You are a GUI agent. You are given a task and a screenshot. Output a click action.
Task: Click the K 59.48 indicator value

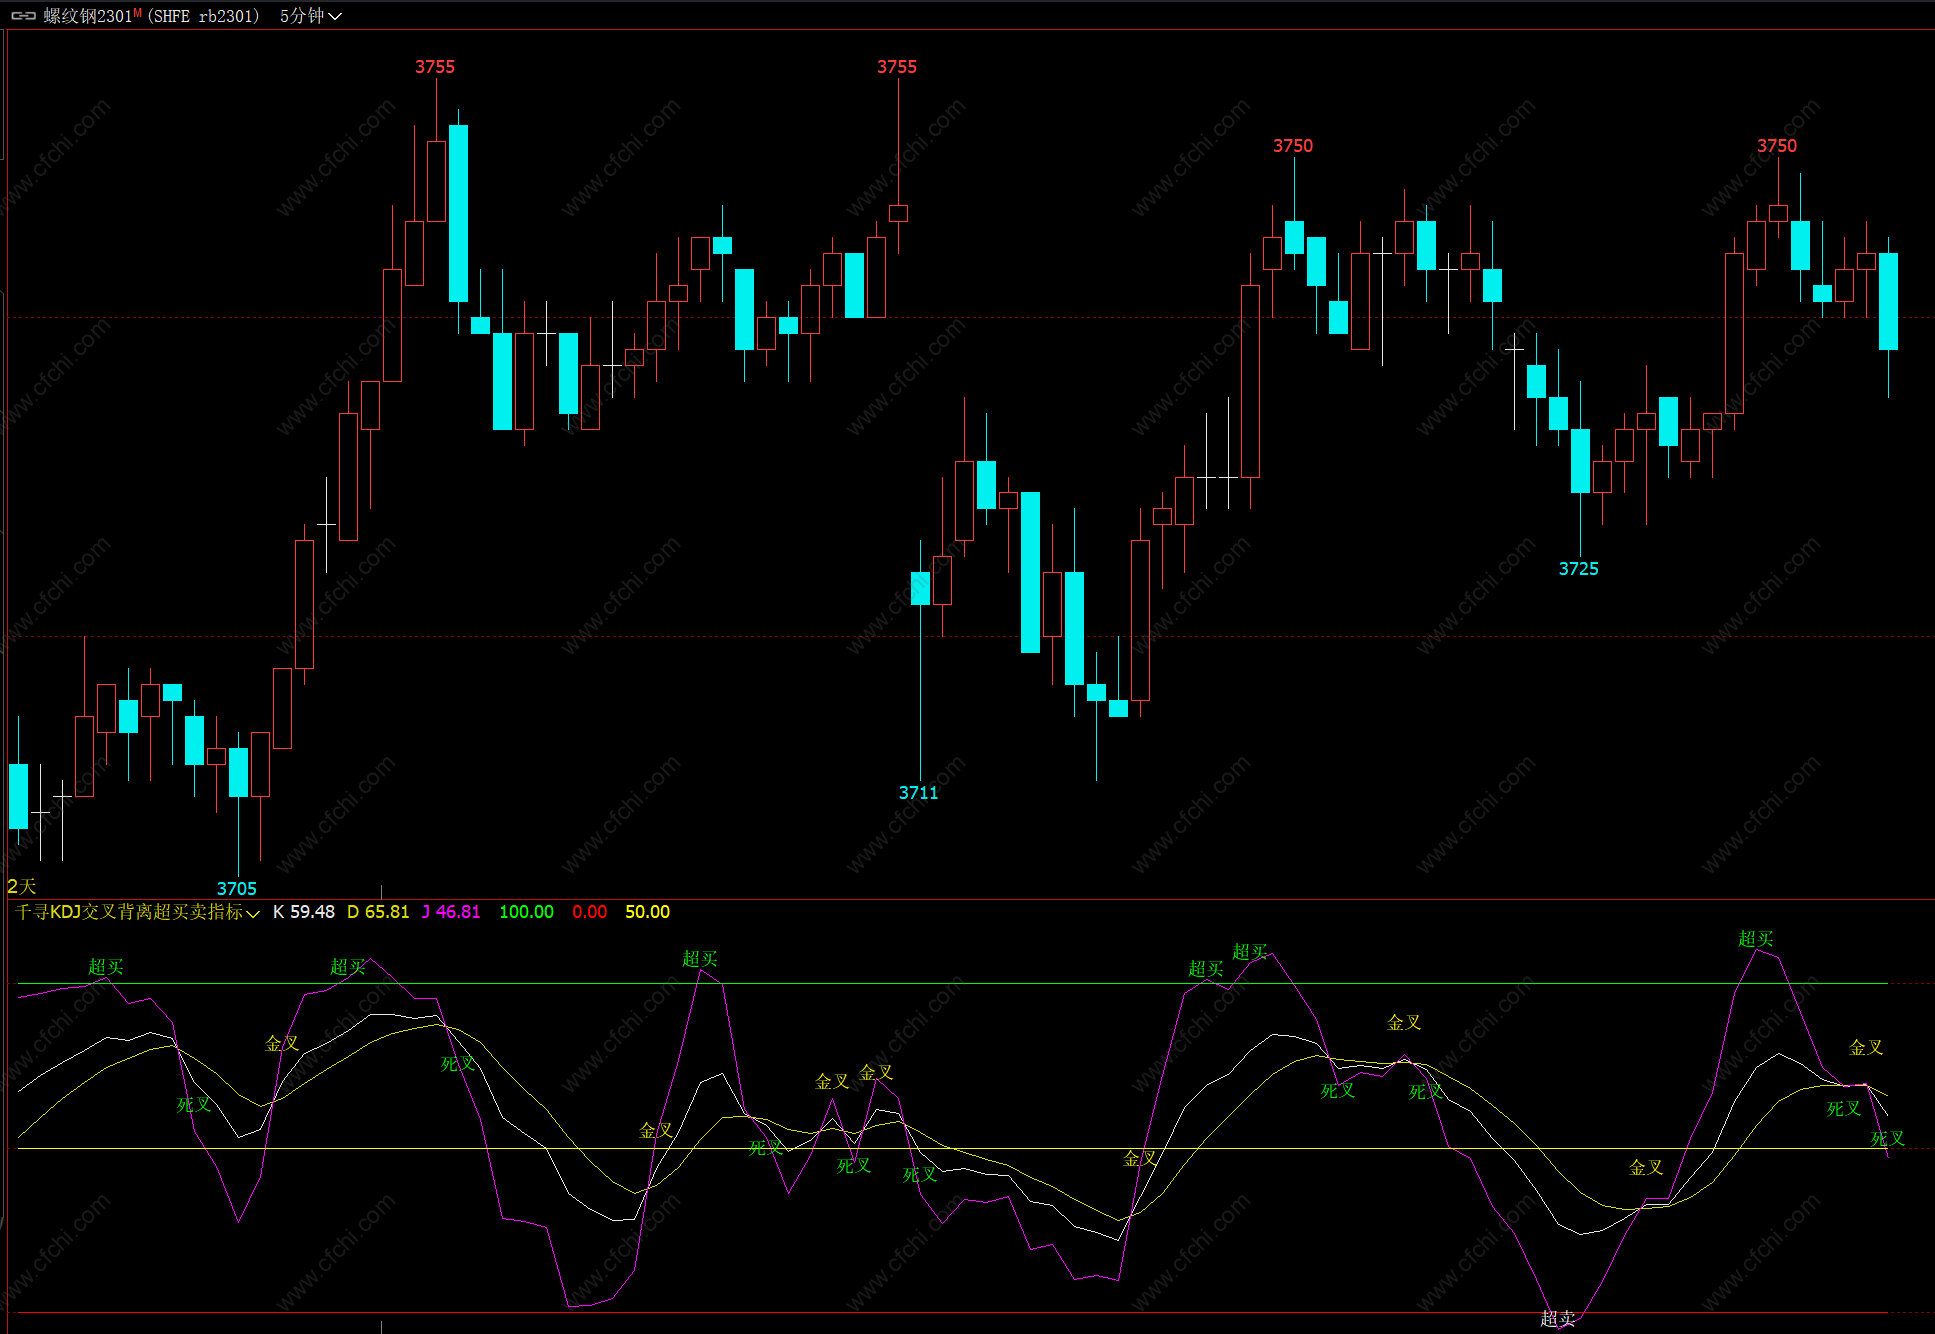pyautogui.click(x=304, y=912)
